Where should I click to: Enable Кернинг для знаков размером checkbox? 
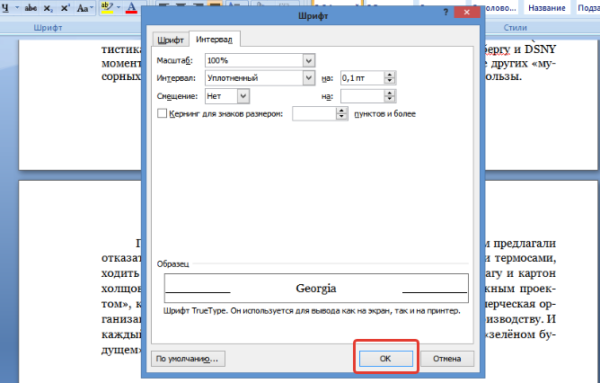(x=162, y=113)
